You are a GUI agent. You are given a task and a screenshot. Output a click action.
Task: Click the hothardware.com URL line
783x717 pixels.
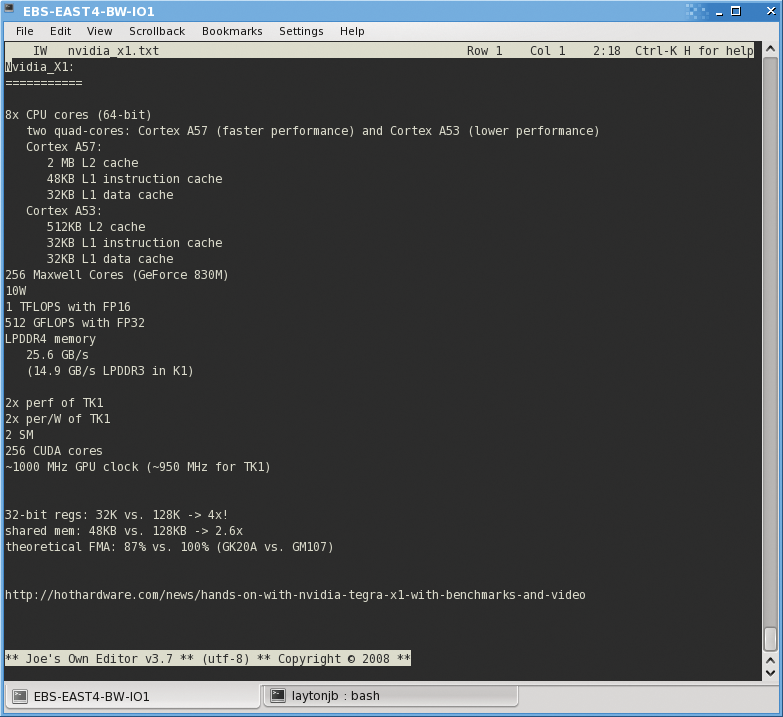[295, 595]
